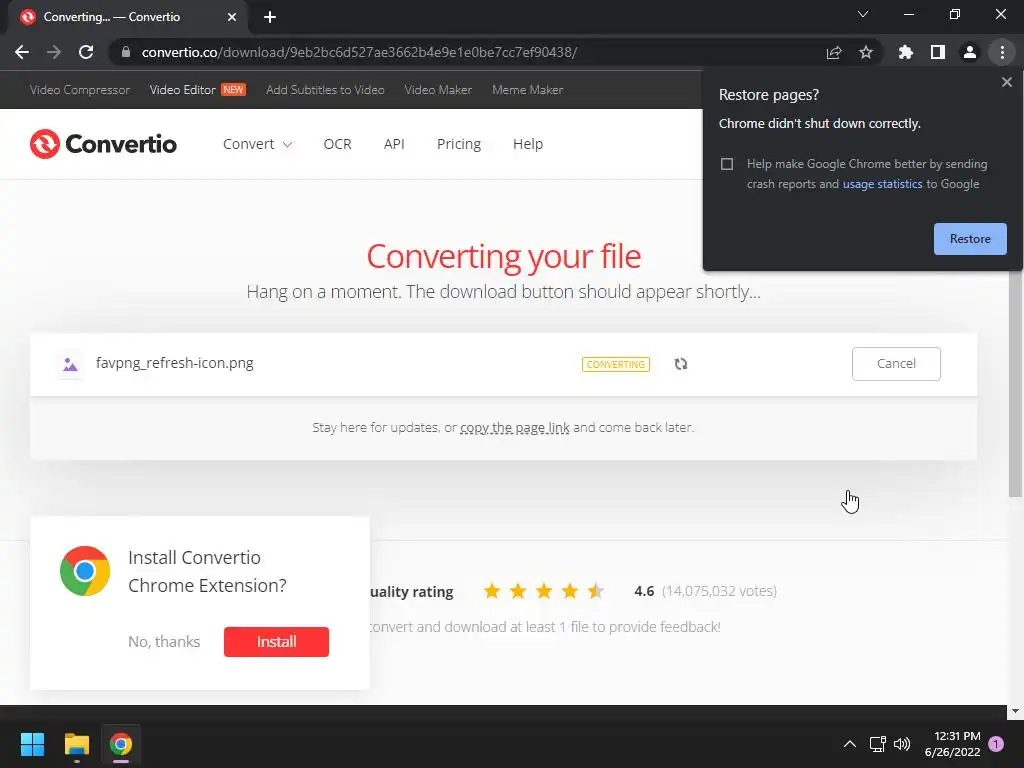Open the clock showing 12:31 PM

coord(952,744)
